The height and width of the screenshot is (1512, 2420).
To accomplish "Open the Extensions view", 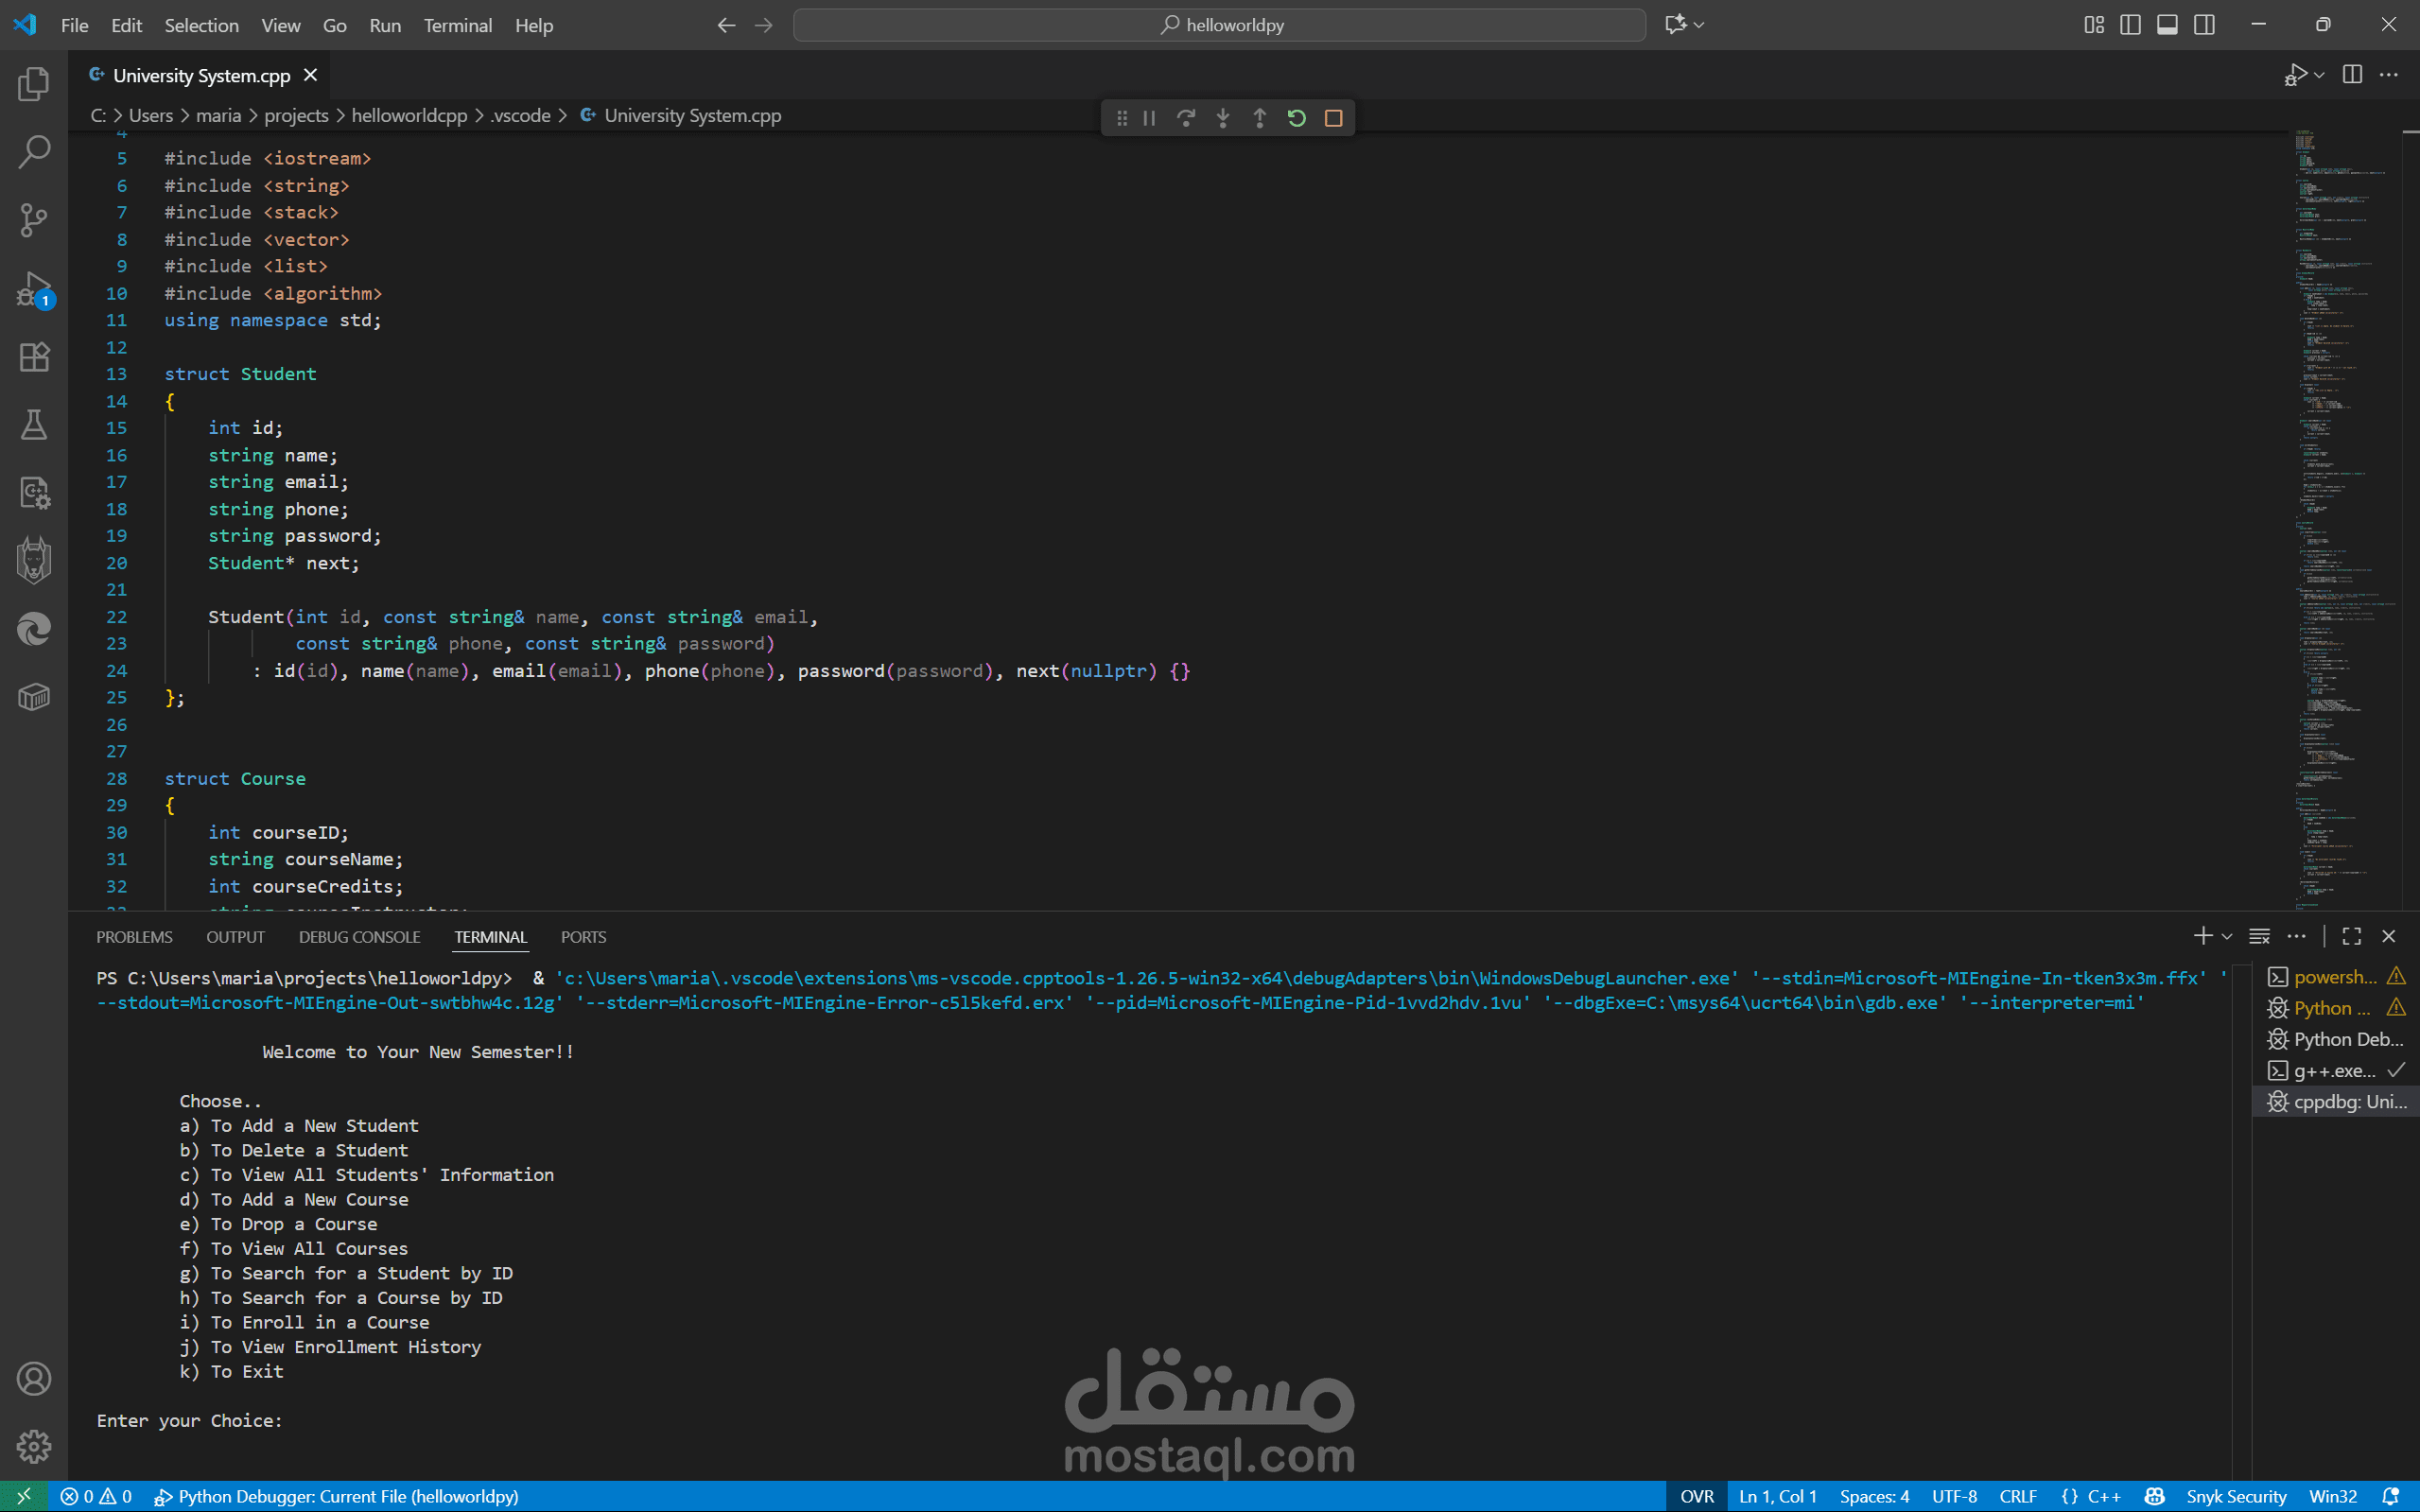I will pos(34,357).
